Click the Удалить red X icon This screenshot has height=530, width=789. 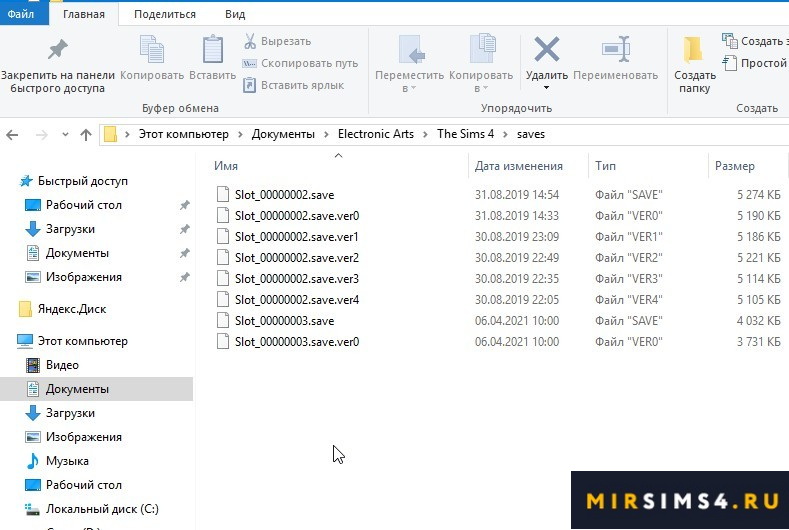pos(546,49)
